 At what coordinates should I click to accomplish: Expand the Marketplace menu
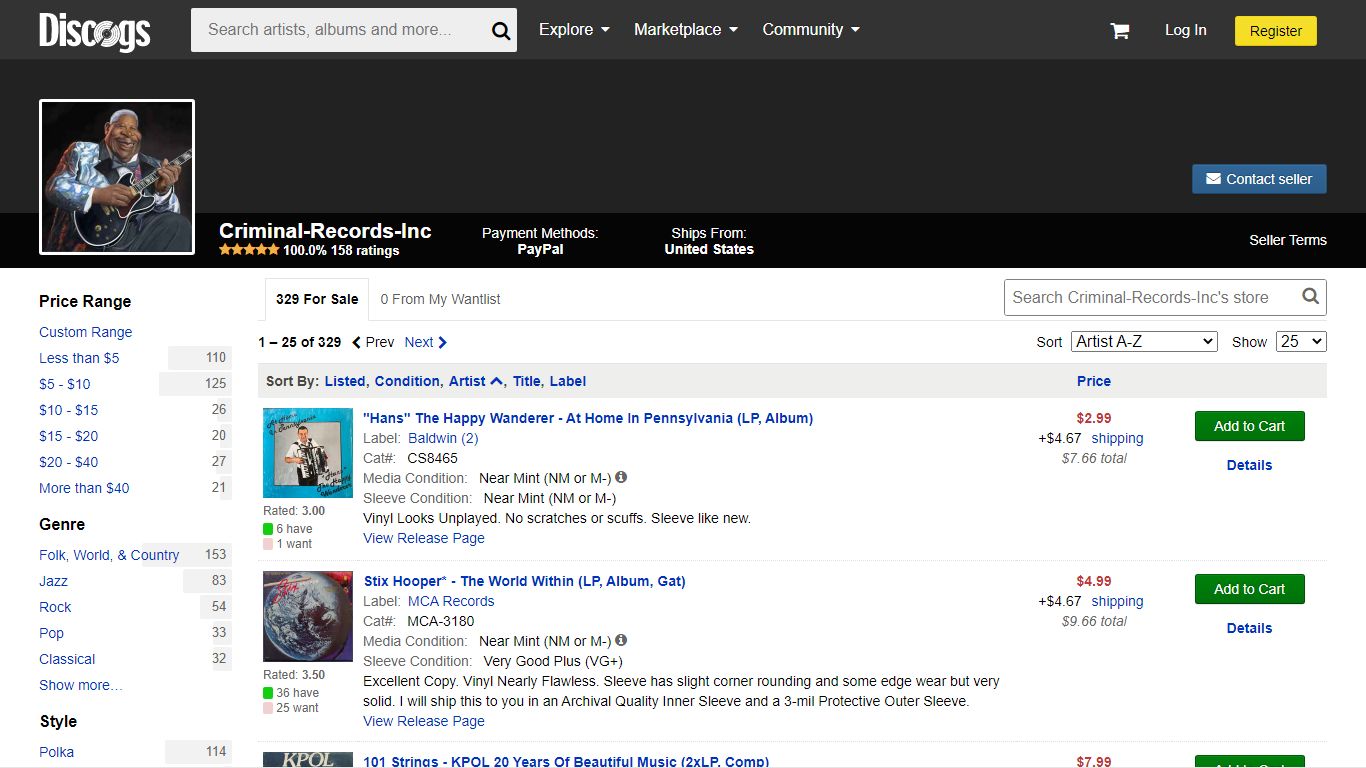click(686, 30)
